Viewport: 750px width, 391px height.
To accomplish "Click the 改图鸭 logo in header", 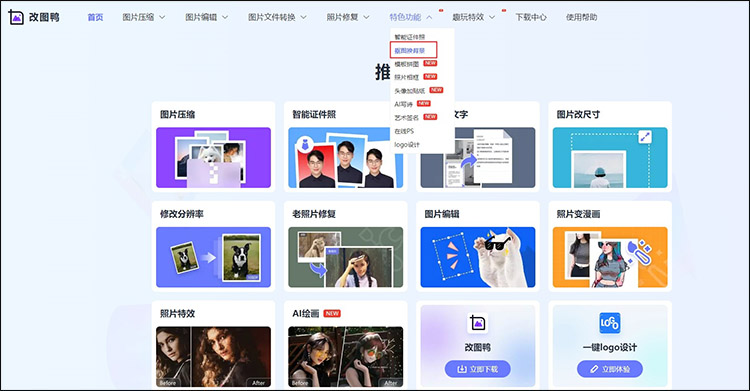I will click(x=34, y=17).
